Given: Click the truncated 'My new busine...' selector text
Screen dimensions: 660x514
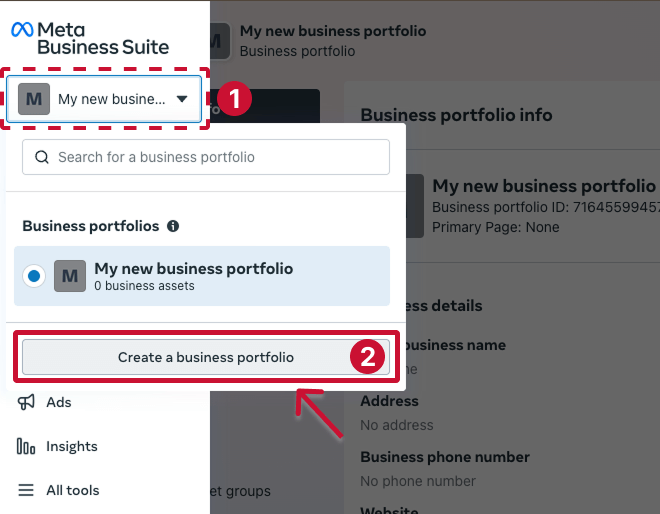Looking at the screenshot, I should pyautogui.click(x=111, y=99).
